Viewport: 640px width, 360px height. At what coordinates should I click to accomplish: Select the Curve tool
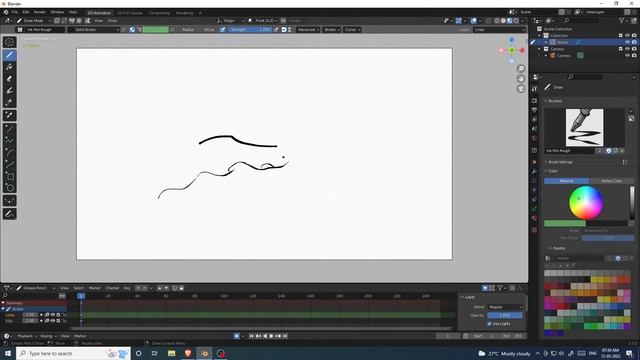click(9, 164)
